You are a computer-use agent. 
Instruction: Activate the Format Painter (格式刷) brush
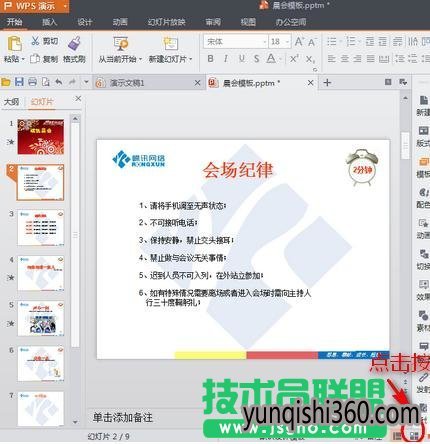75,43
